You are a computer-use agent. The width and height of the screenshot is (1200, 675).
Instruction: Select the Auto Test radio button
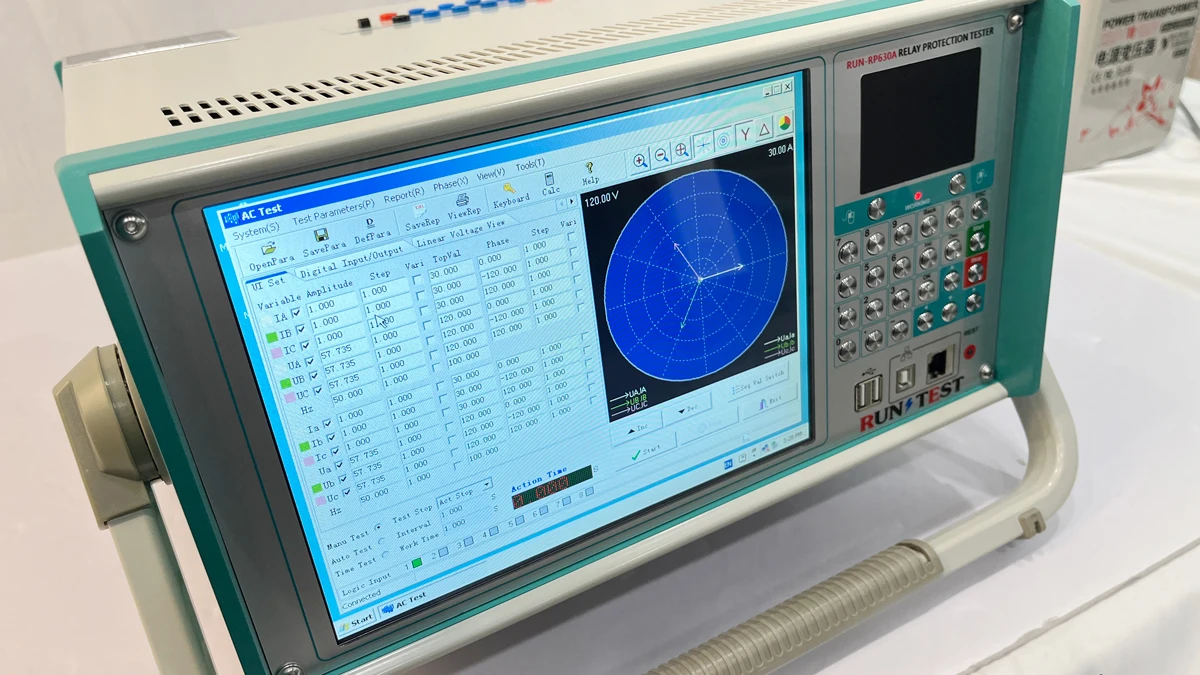[x=381, y=542]
